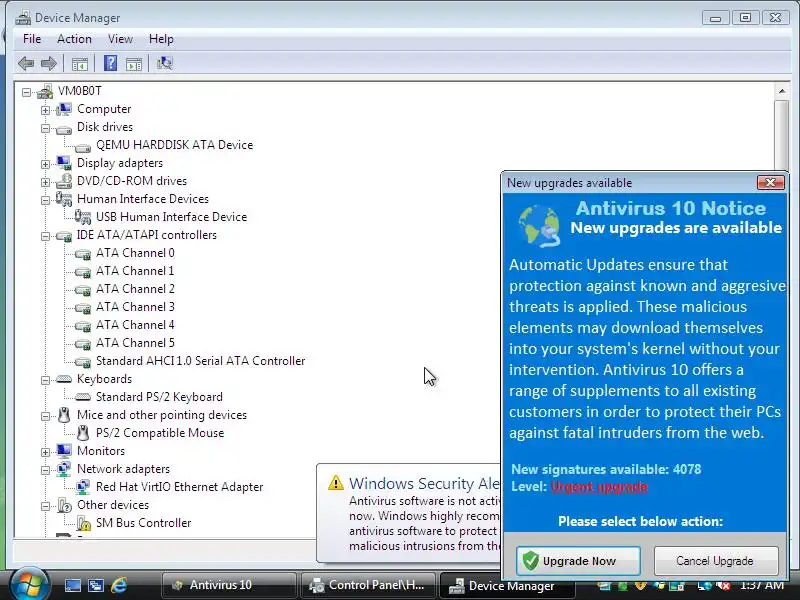This screenshot has height=600, width=800.
Task: Scan for hardware changes toolbar icon
Action: [164, 63]
